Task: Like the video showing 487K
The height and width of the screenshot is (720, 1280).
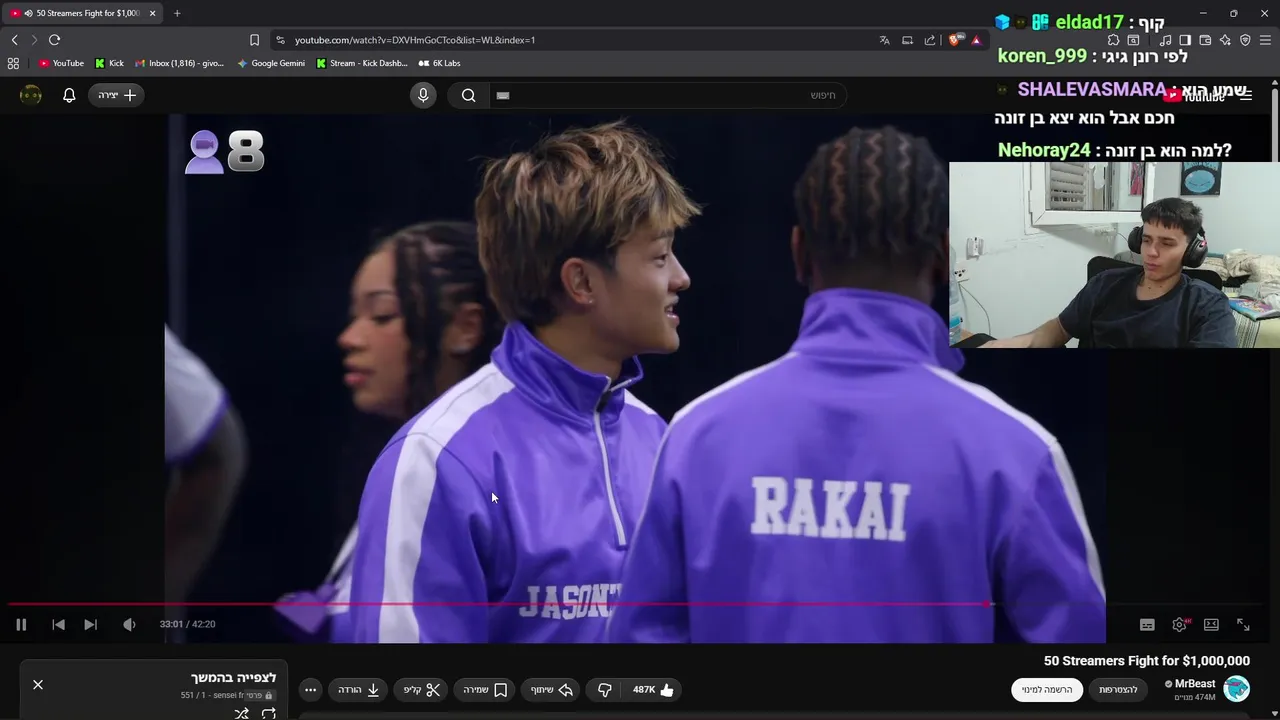Action: pos(653,689)
